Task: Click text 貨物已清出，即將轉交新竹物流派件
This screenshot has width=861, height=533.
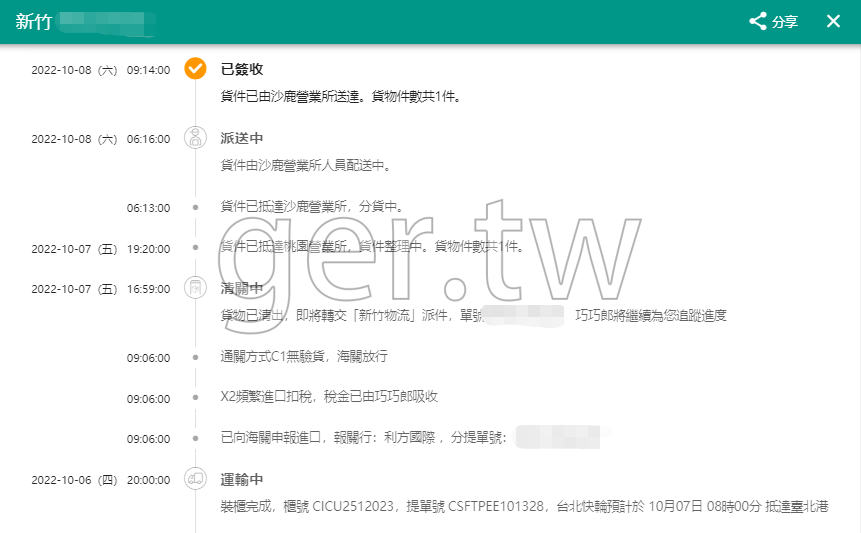Action: coord(333,315)
